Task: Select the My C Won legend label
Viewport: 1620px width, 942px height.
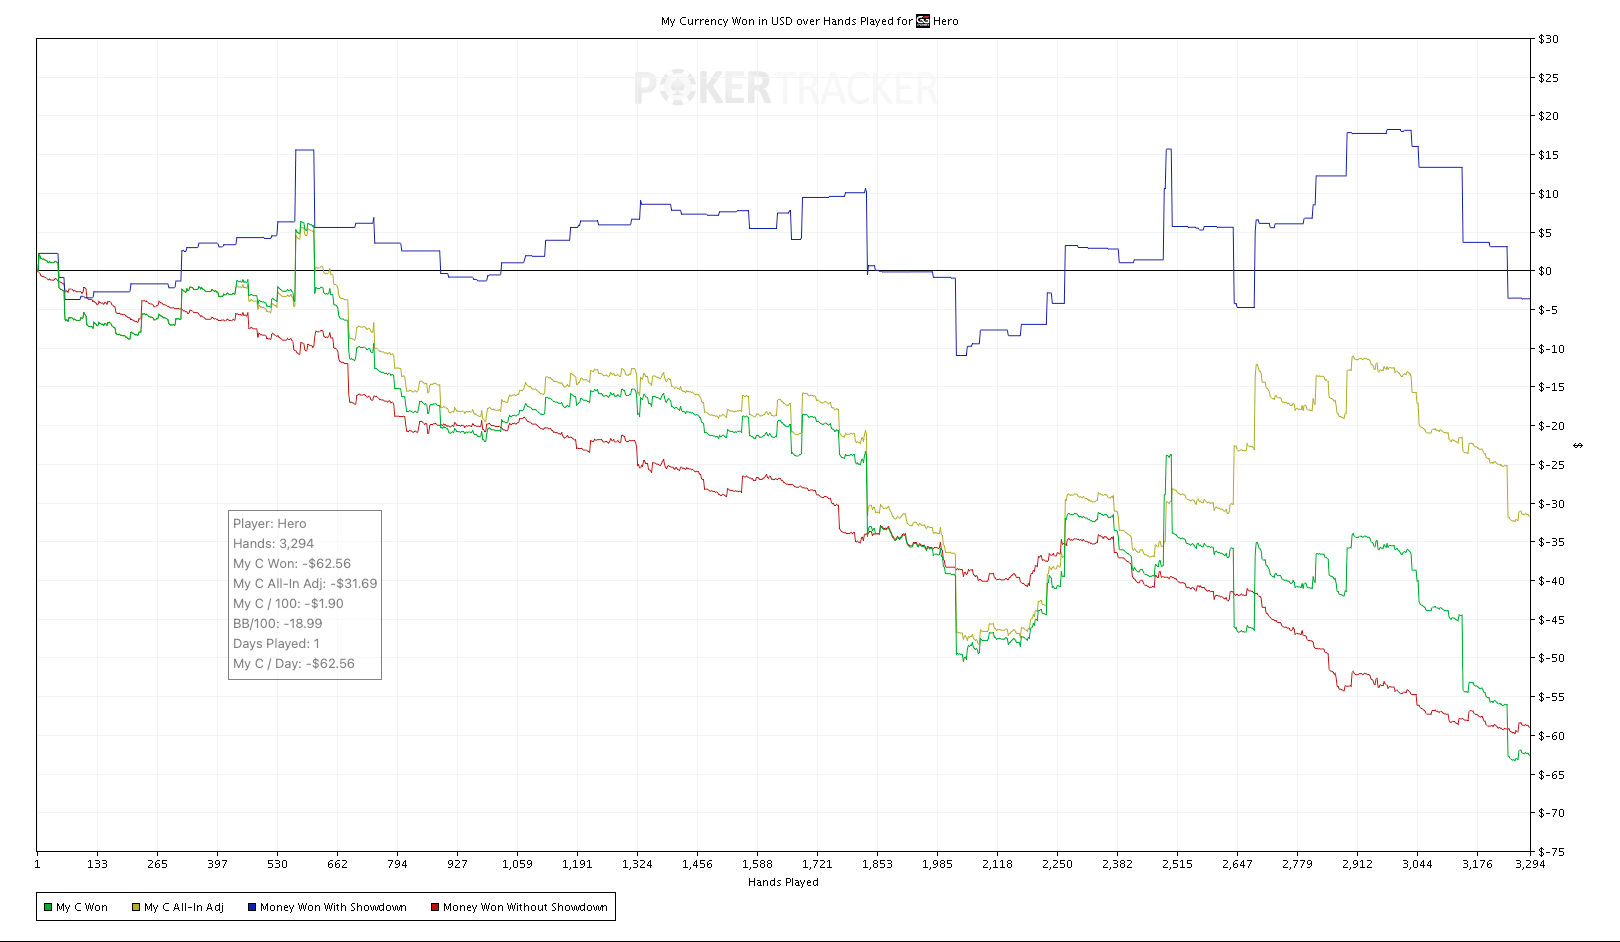Action: (x=82, y=907)
